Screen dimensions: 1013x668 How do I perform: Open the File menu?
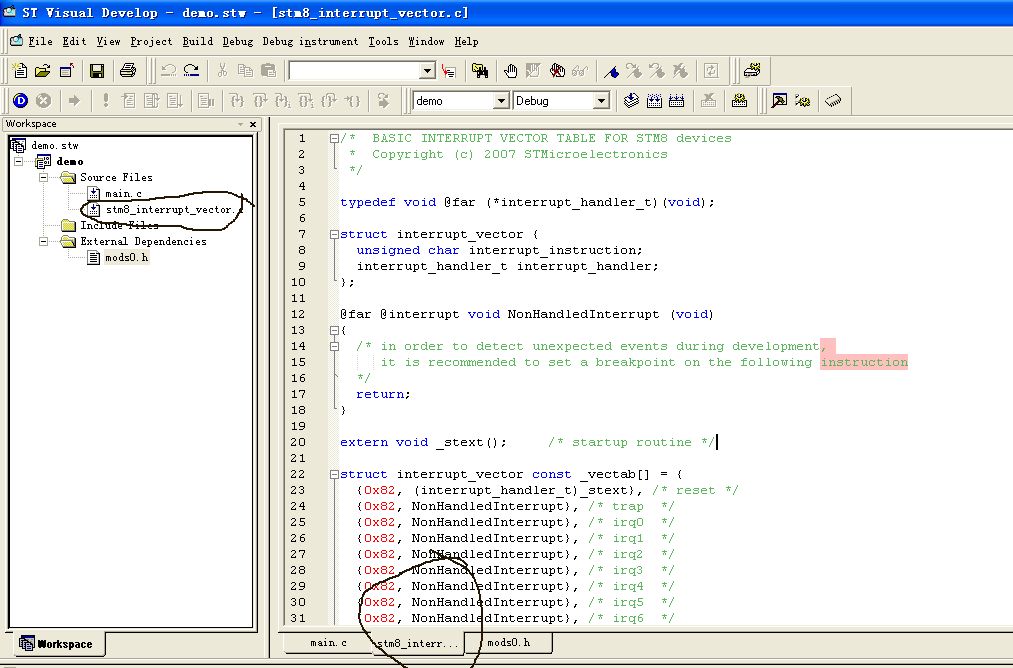(40, 41)
